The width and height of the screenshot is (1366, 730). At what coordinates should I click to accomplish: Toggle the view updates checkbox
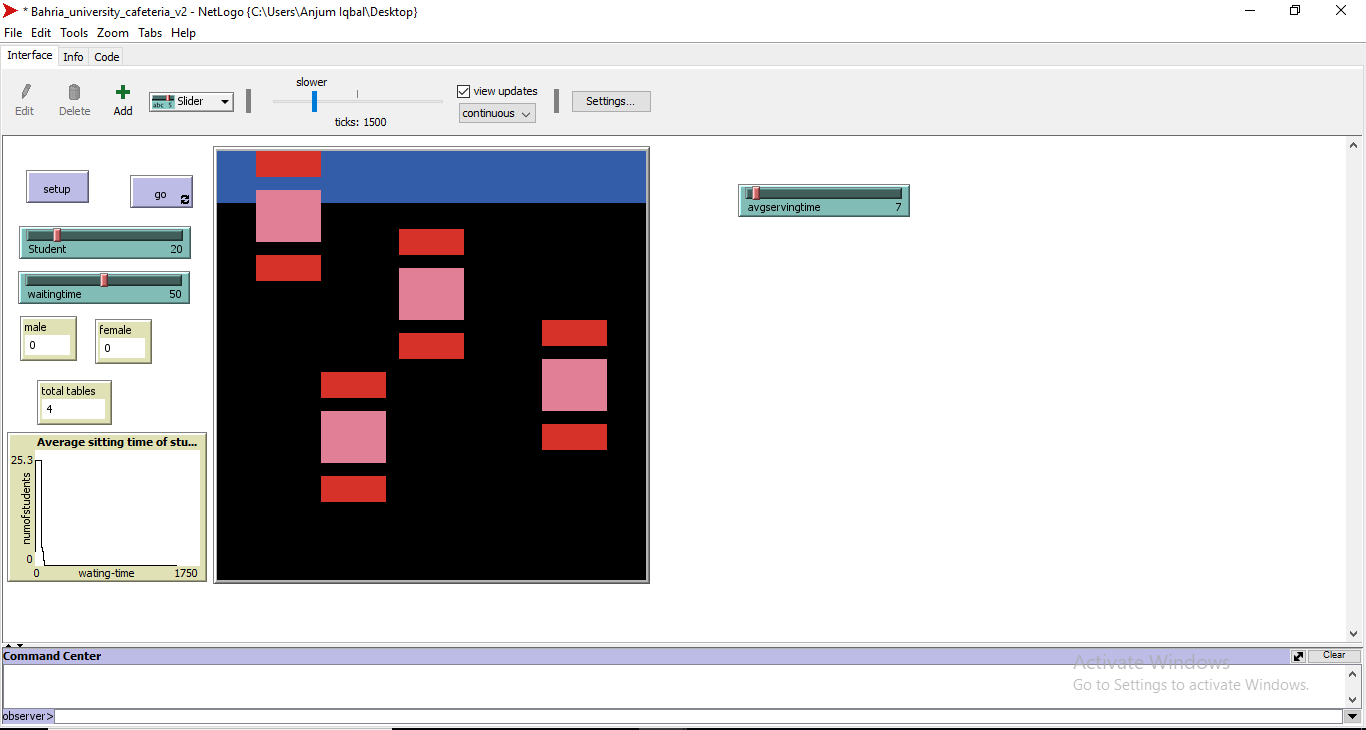click(463, 91)
